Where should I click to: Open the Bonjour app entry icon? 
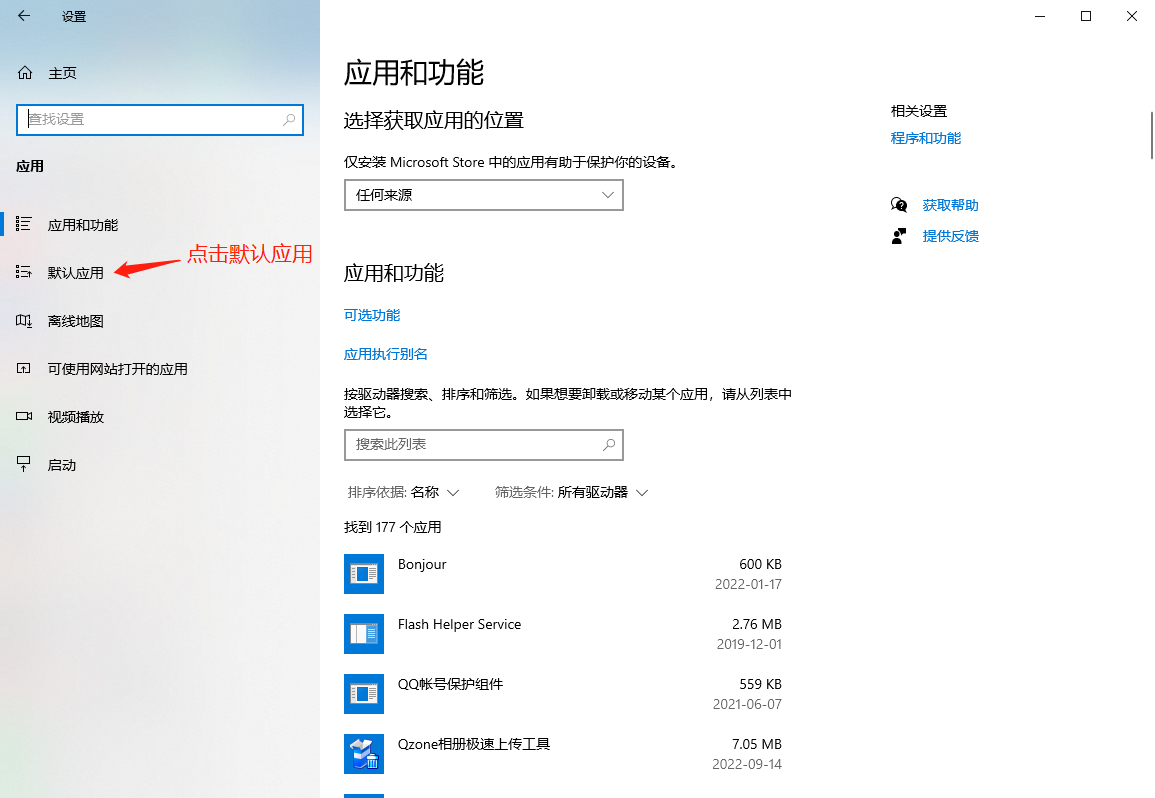coord(364,574)
